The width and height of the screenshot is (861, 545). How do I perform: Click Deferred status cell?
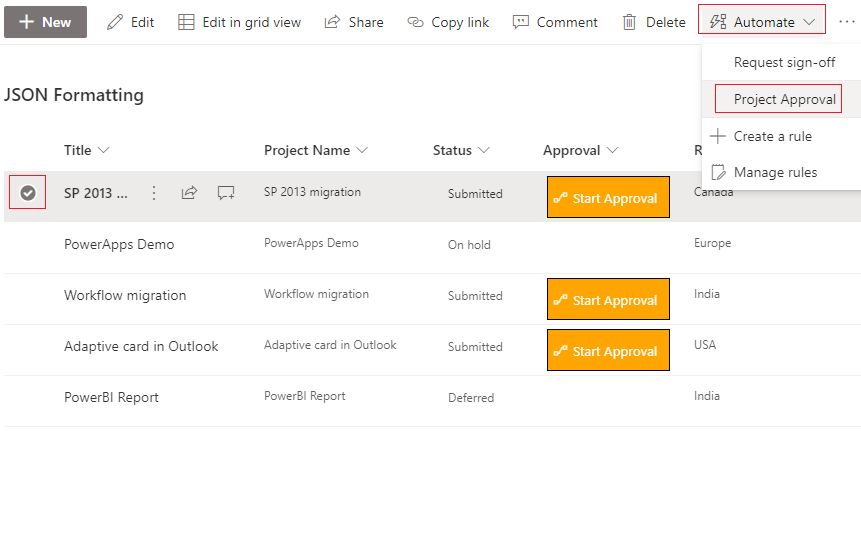[471, 398]
